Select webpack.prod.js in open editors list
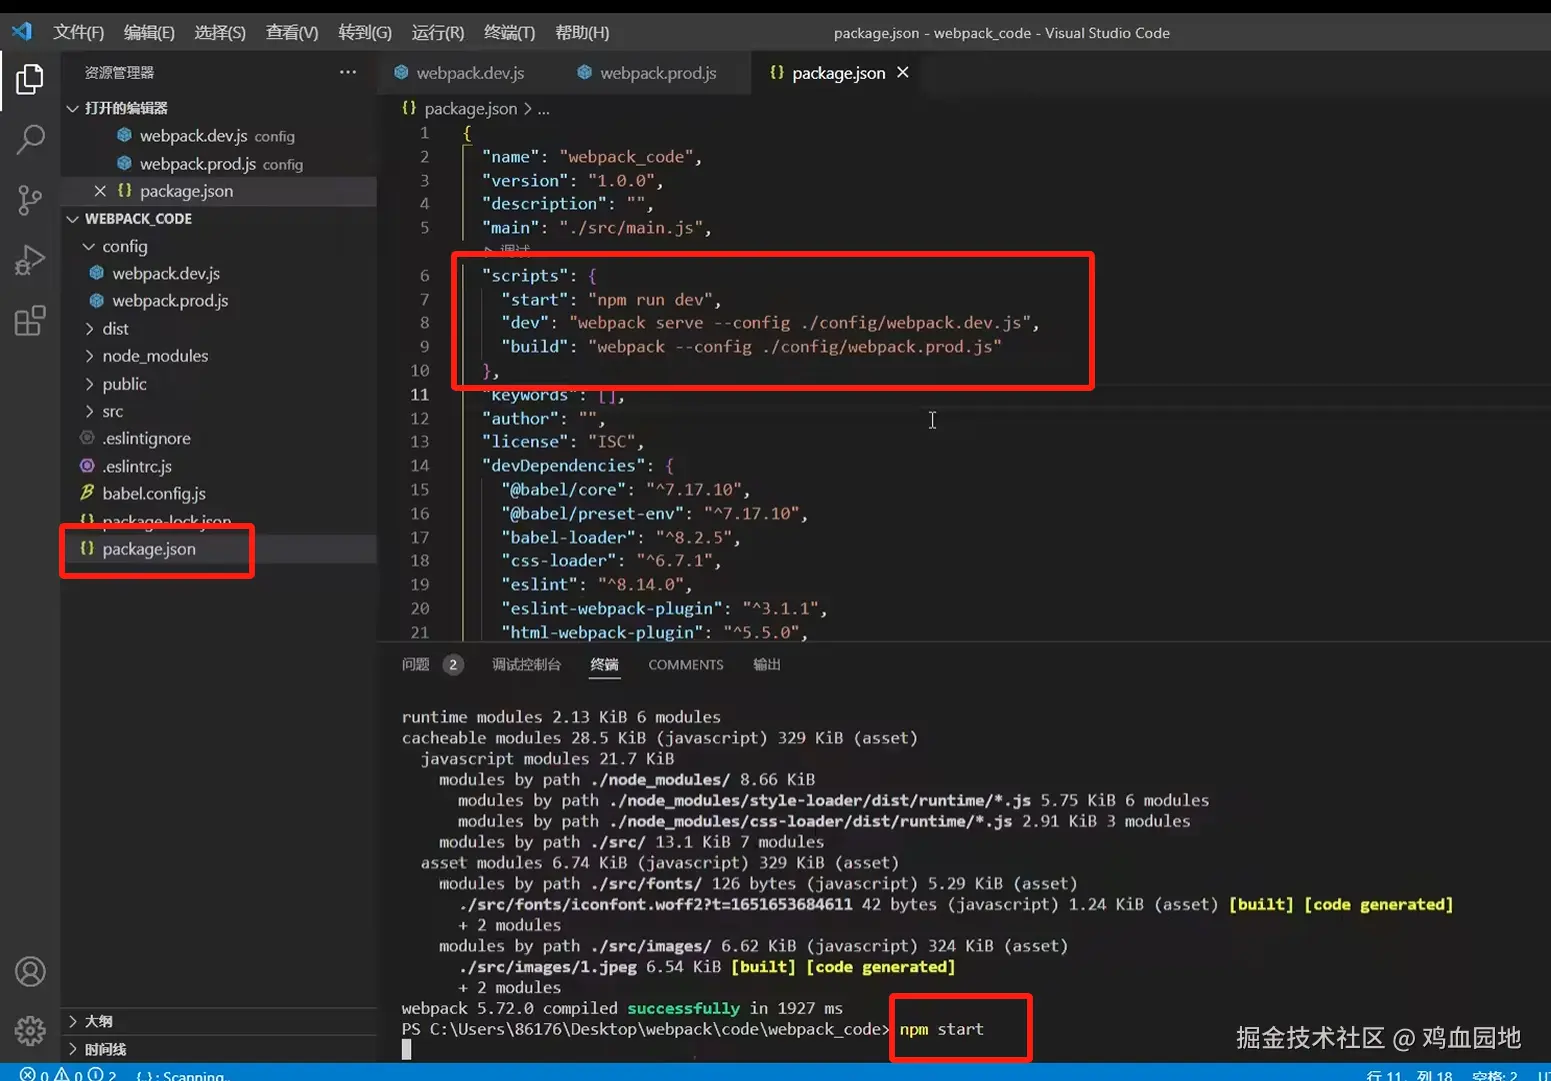Image resolution: width=1551 pixels, height=1081 pixels. pos(219,164)
